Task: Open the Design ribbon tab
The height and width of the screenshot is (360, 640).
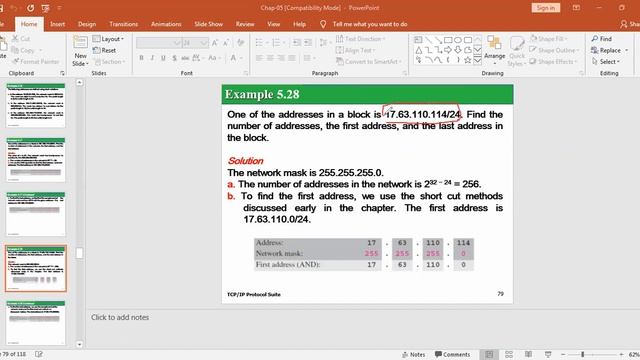Action: pos(87,24)
